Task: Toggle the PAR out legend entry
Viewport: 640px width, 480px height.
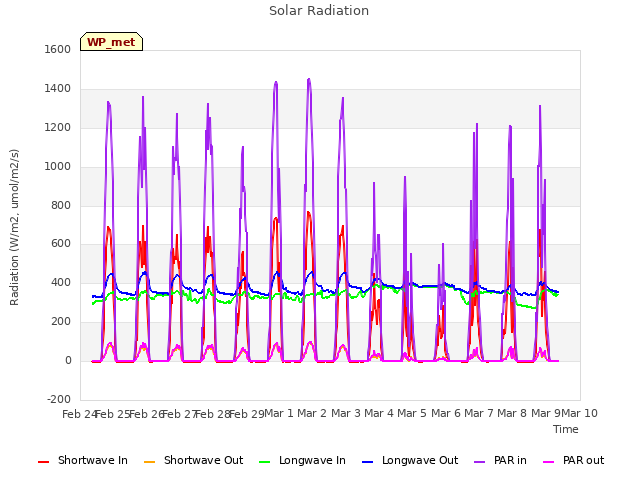Action: [573, 460]
